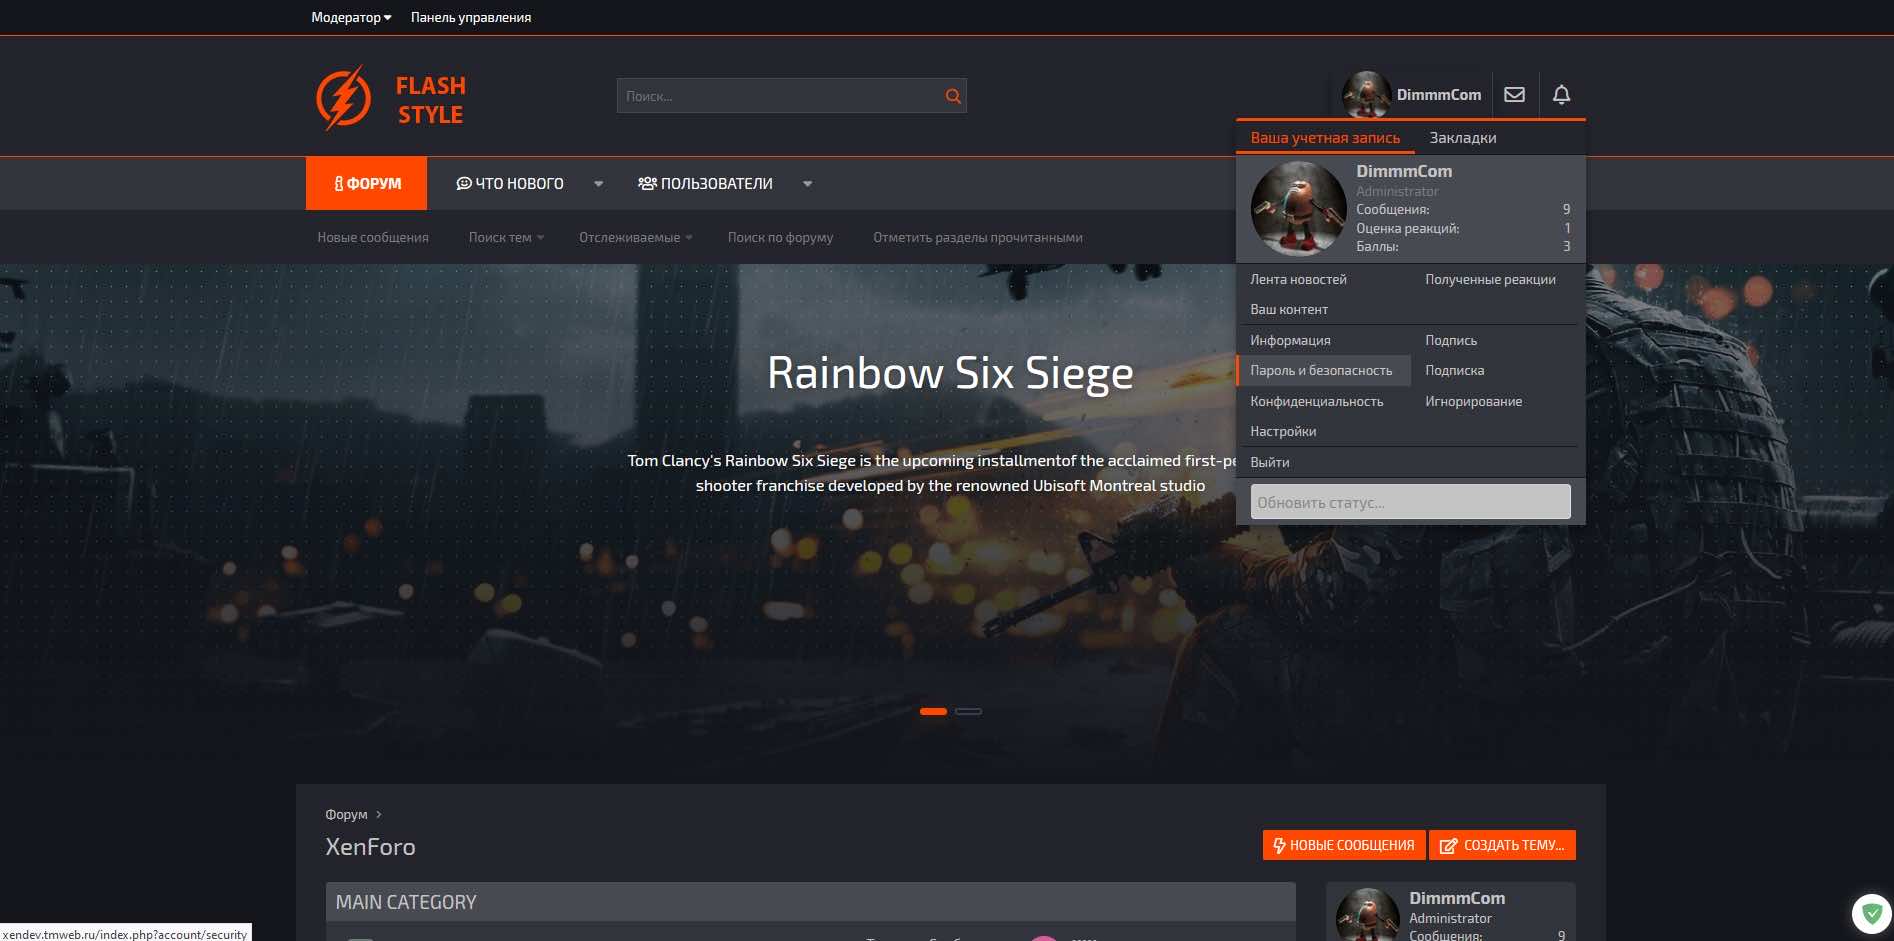Select Ваша учетная запись tab
1894x941 pixels.
click(1325, 138)
